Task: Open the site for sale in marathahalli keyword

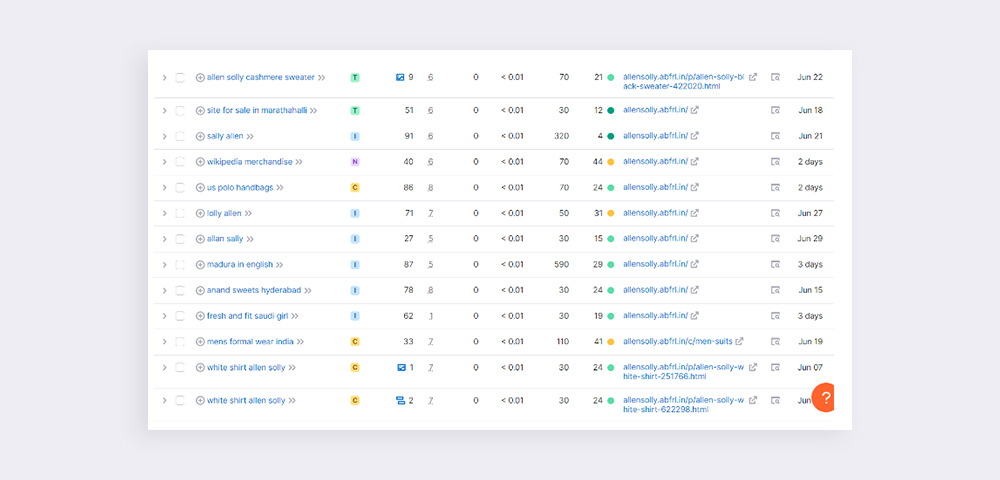Action: pos(257,110)
